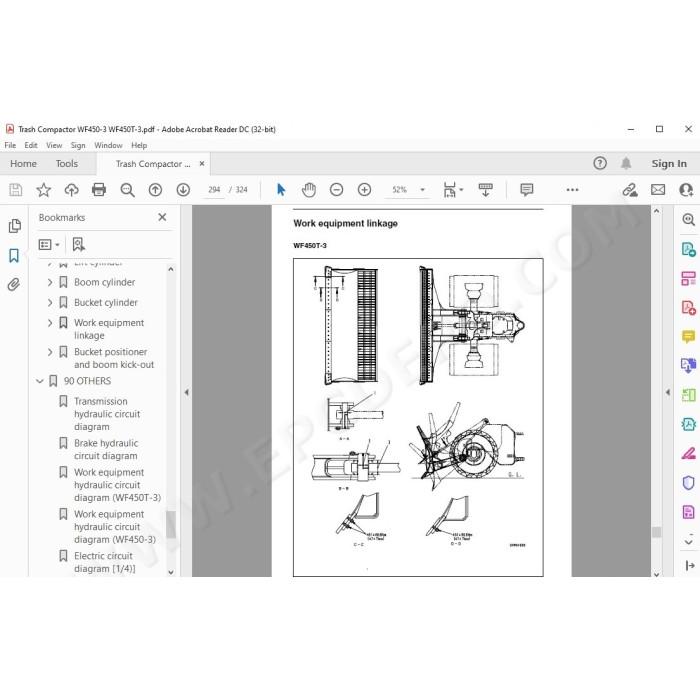
Task: Expand the Boom cylinder bookmark
Action: 50,282
